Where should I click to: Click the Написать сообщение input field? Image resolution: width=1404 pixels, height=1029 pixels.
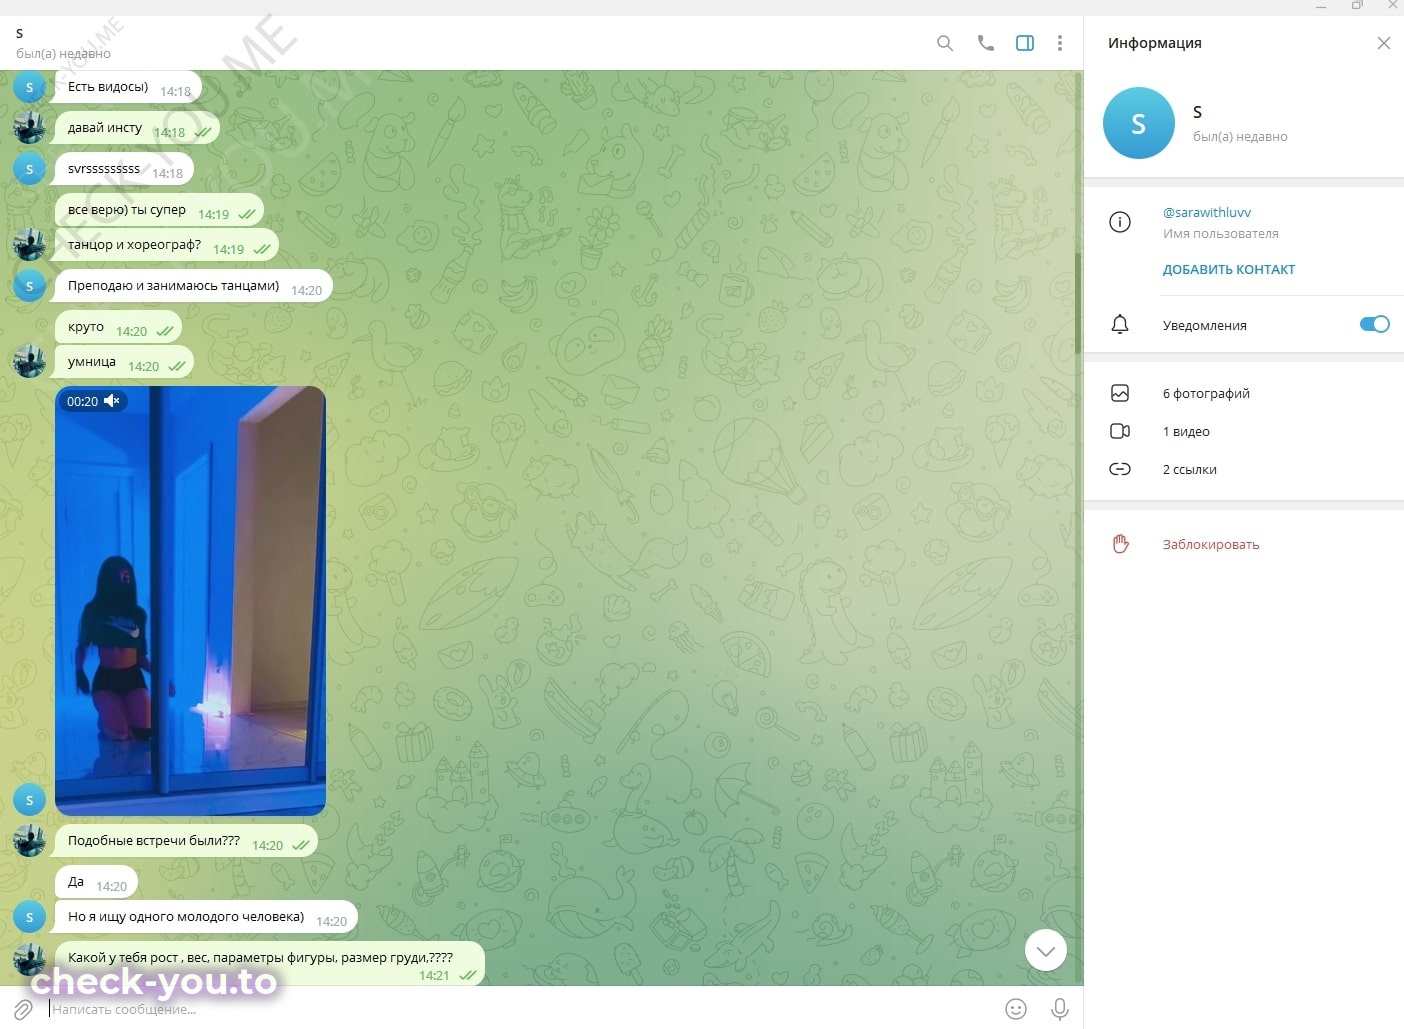pos(520,1009)
